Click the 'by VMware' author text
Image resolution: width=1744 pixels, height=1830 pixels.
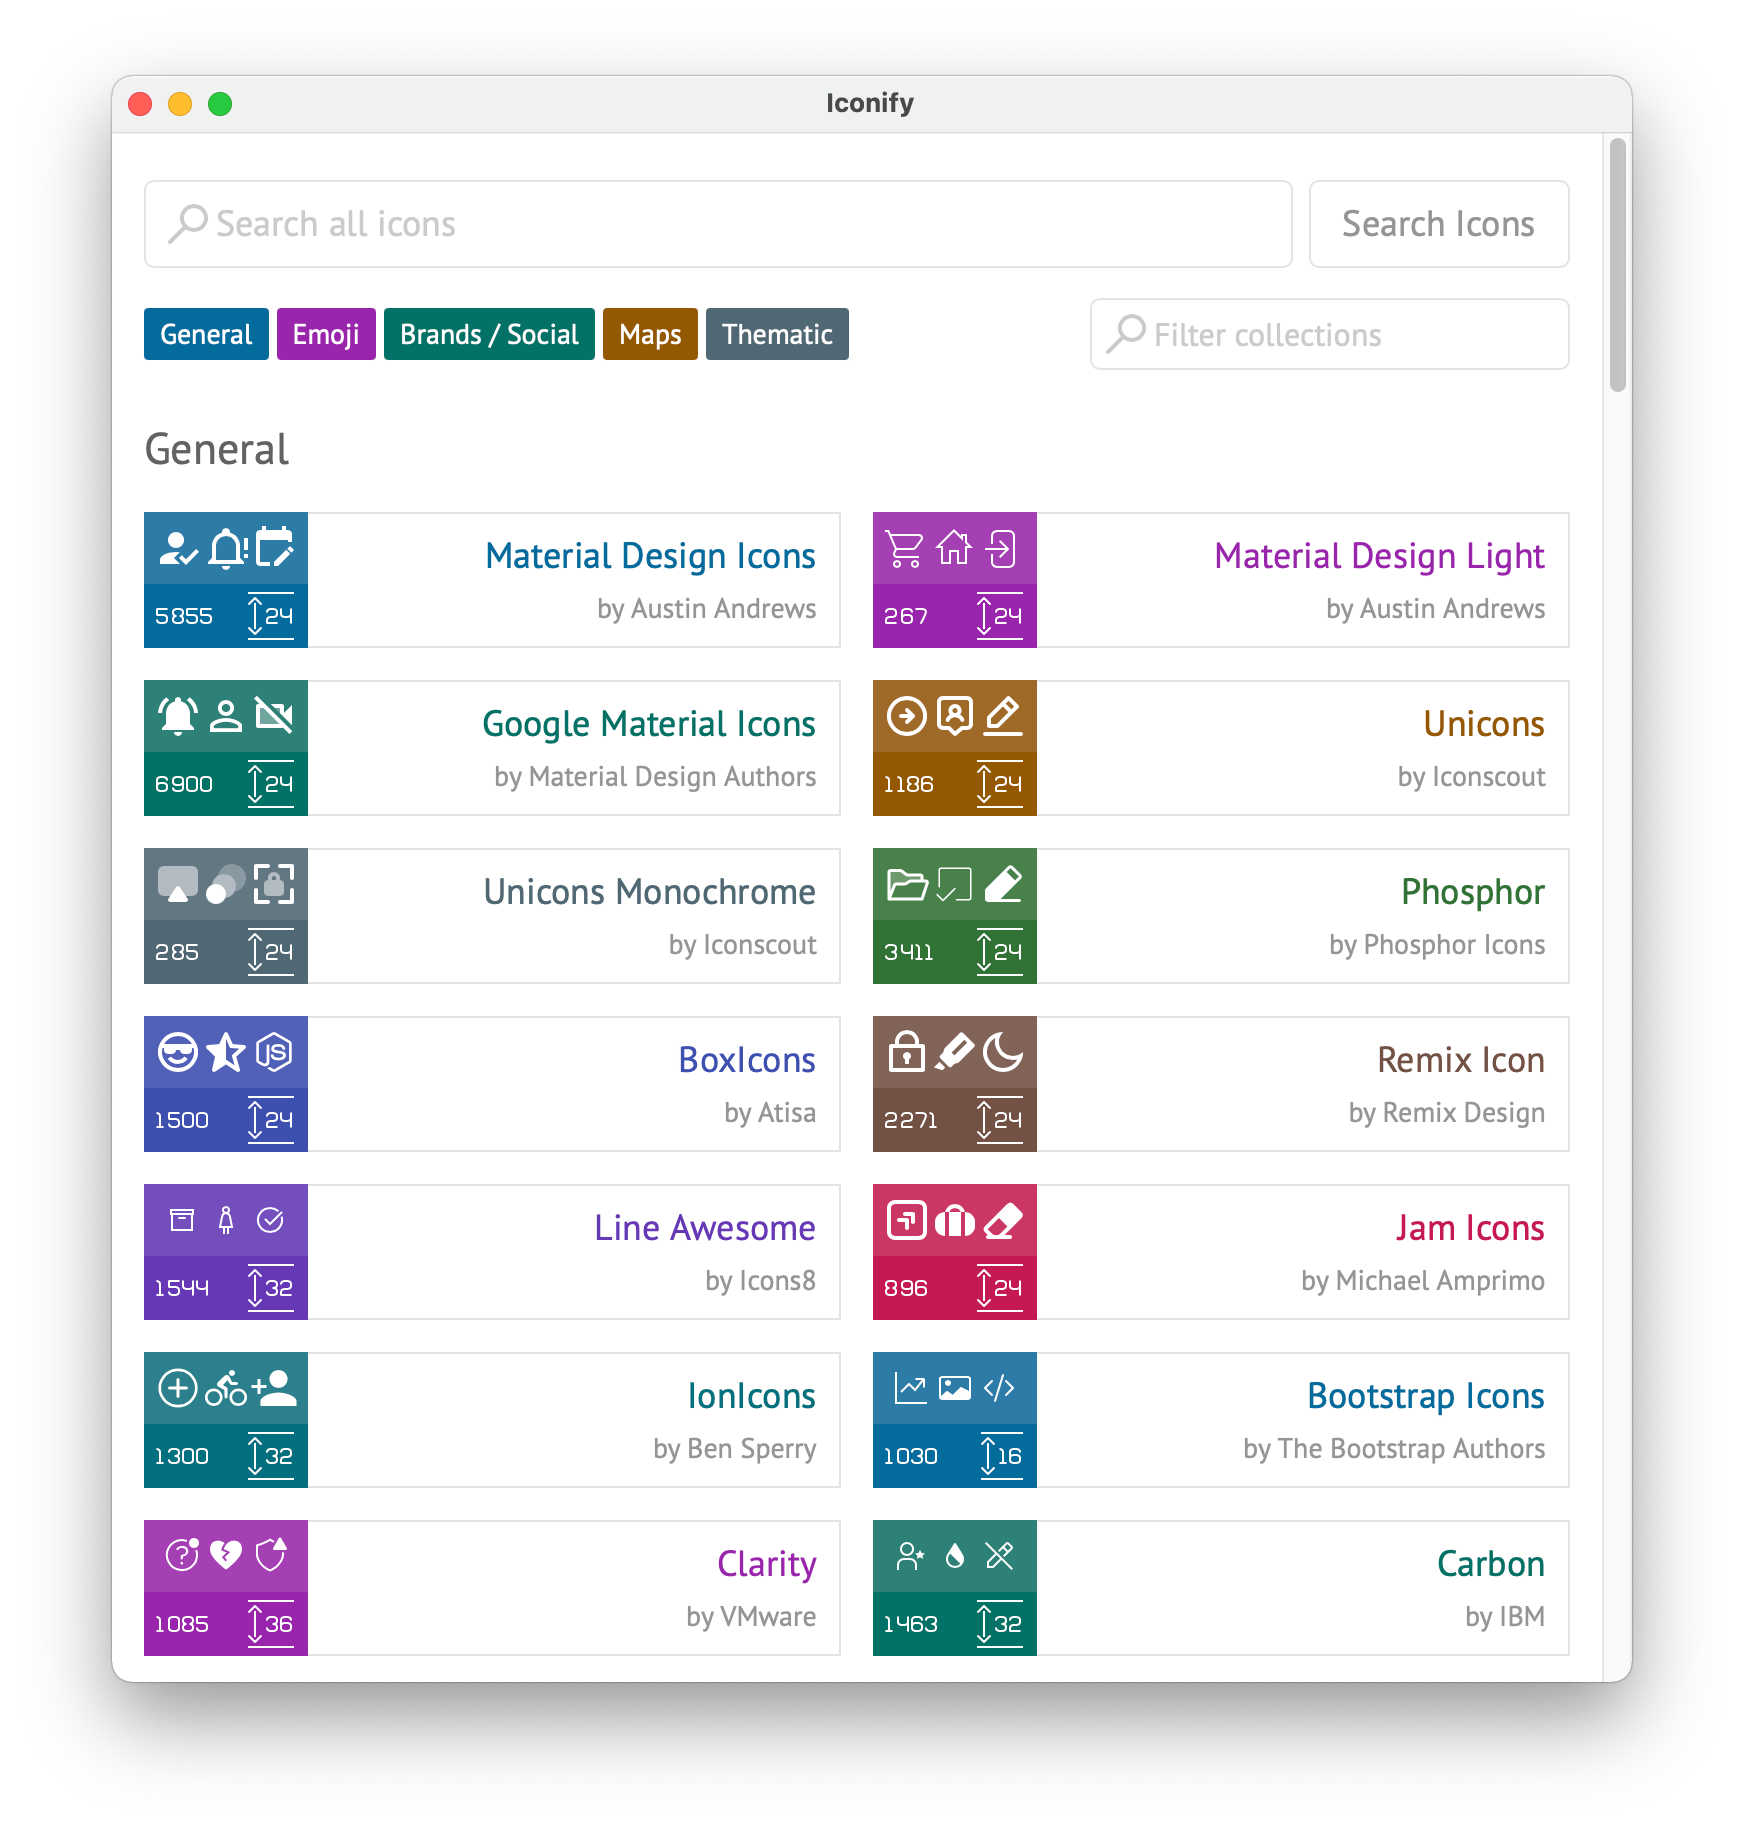(751, 1617)
